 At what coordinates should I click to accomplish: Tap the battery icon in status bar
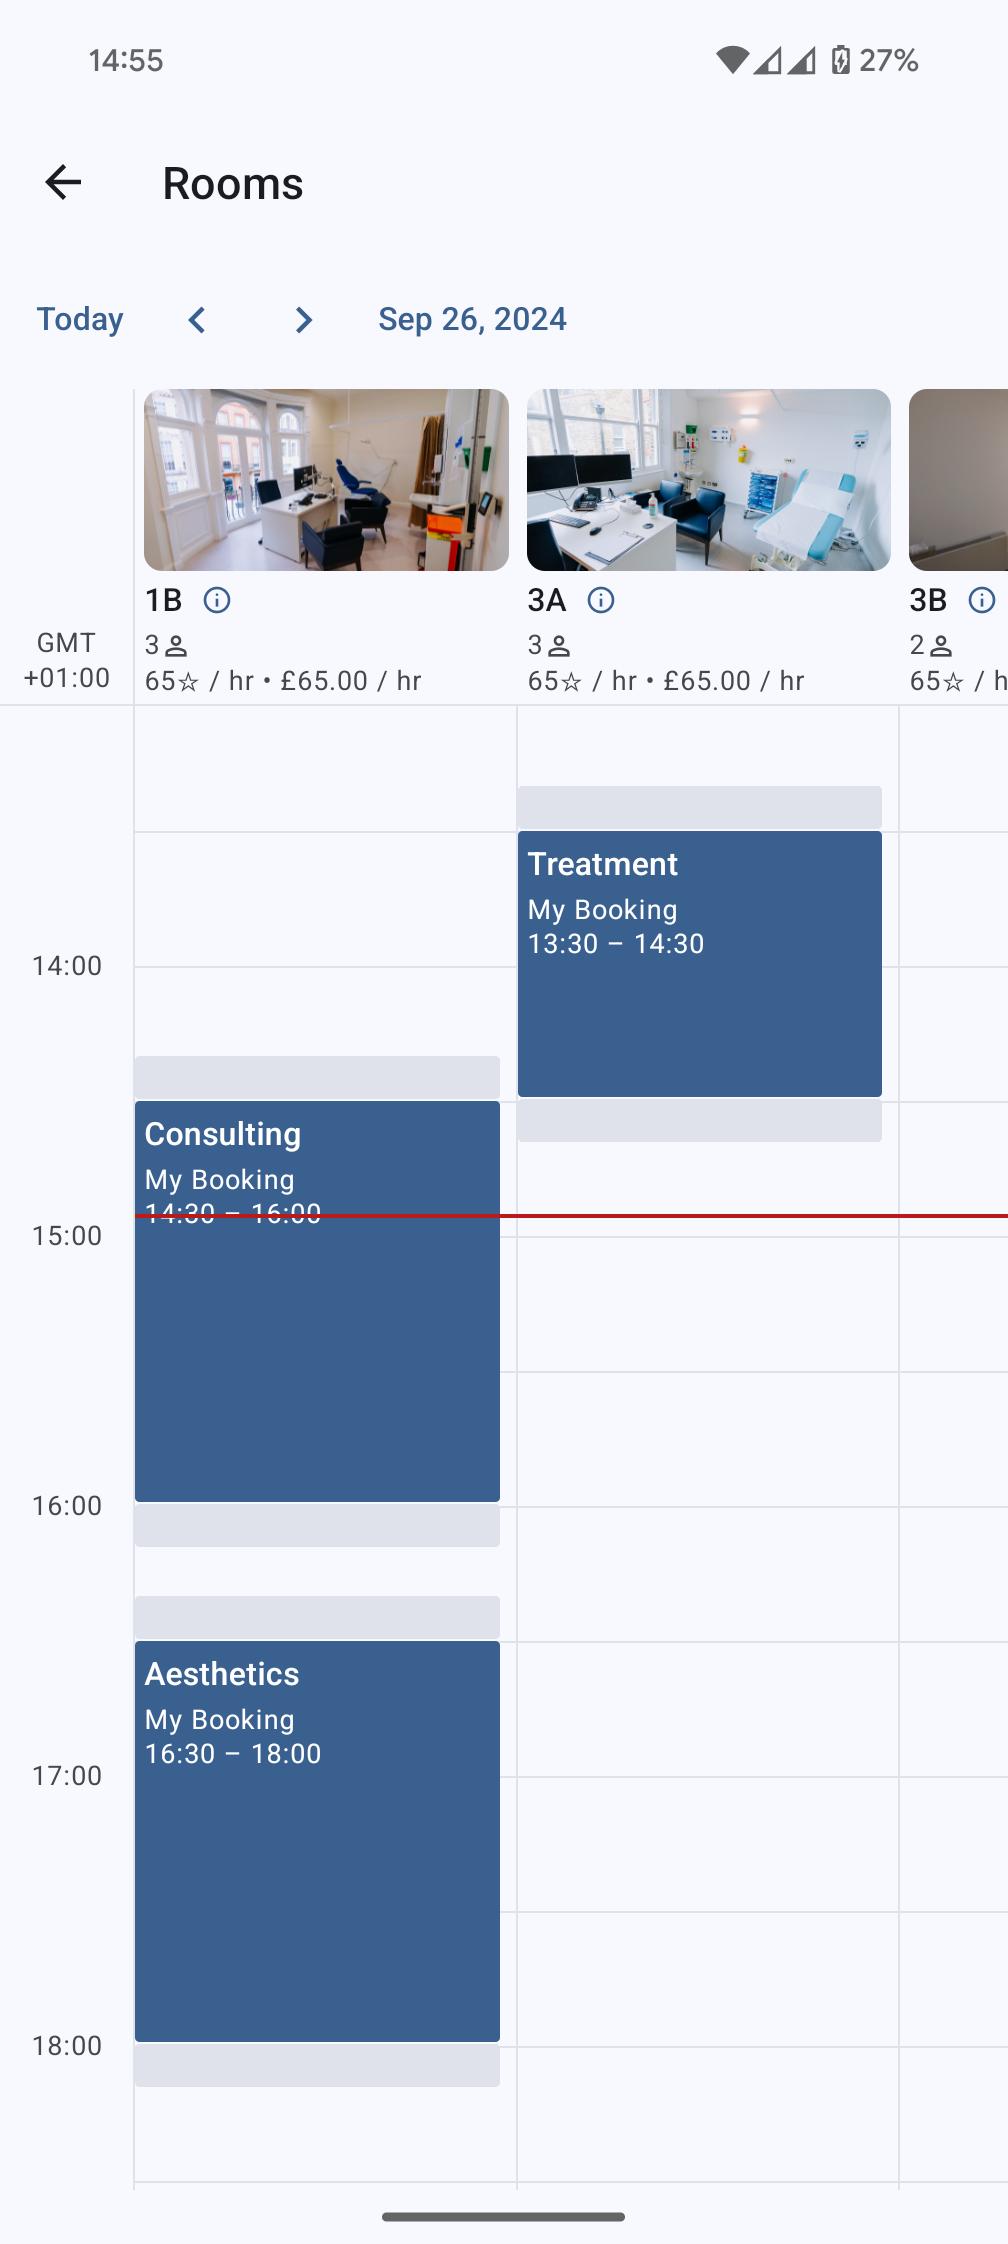tap(841, 60)
